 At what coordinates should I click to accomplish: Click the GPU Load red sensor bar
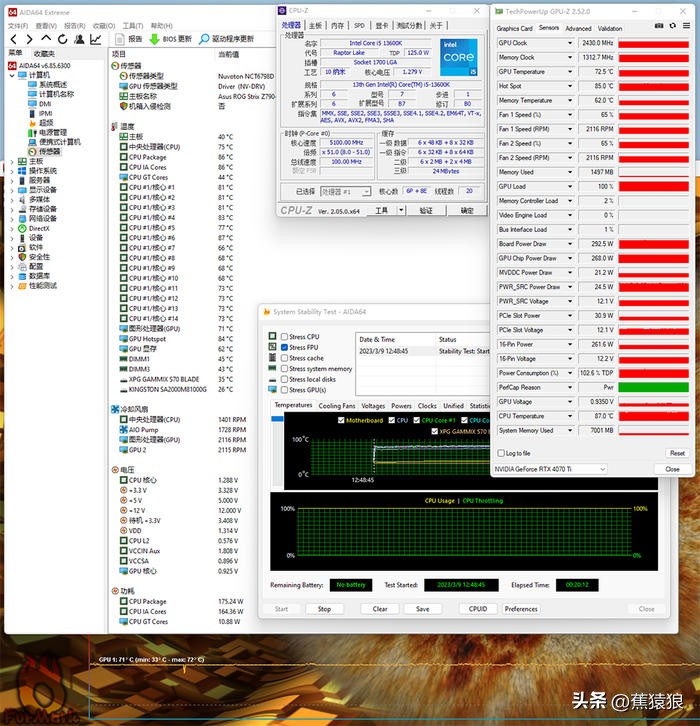click(653, 186)
